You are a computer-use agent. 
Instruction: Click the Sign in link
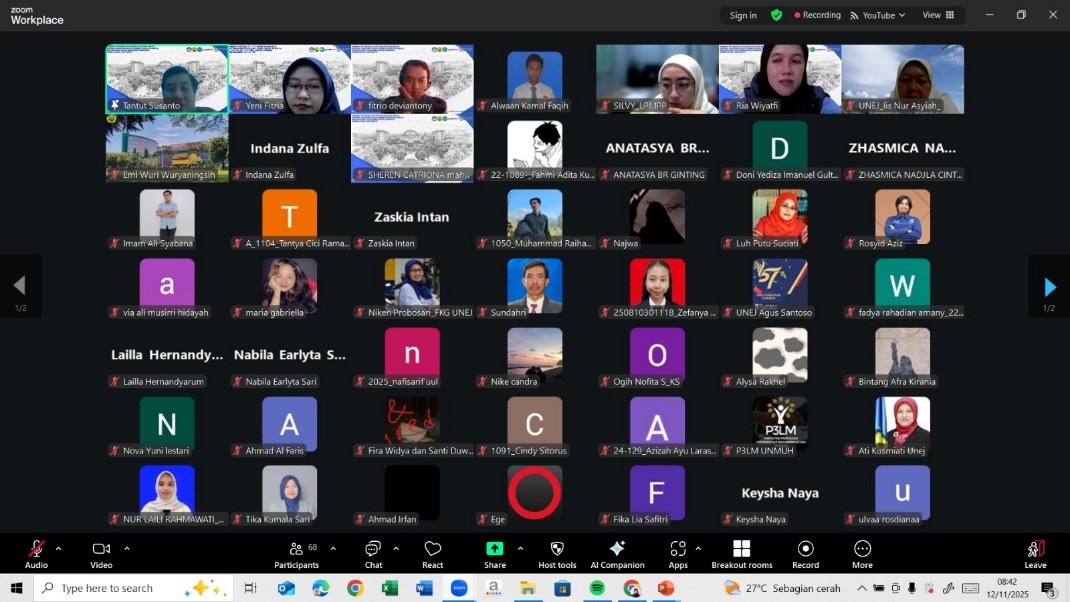tap(743, 15)
